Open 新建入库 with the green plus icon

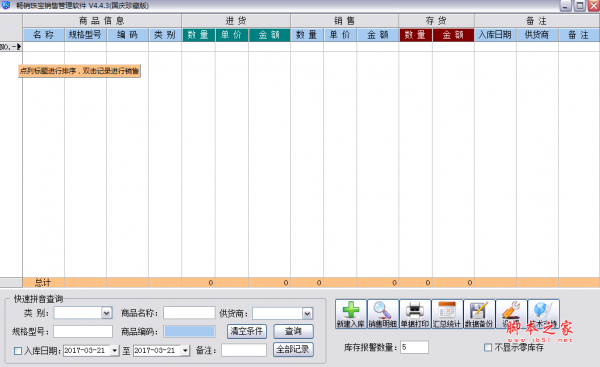[351, 314]
